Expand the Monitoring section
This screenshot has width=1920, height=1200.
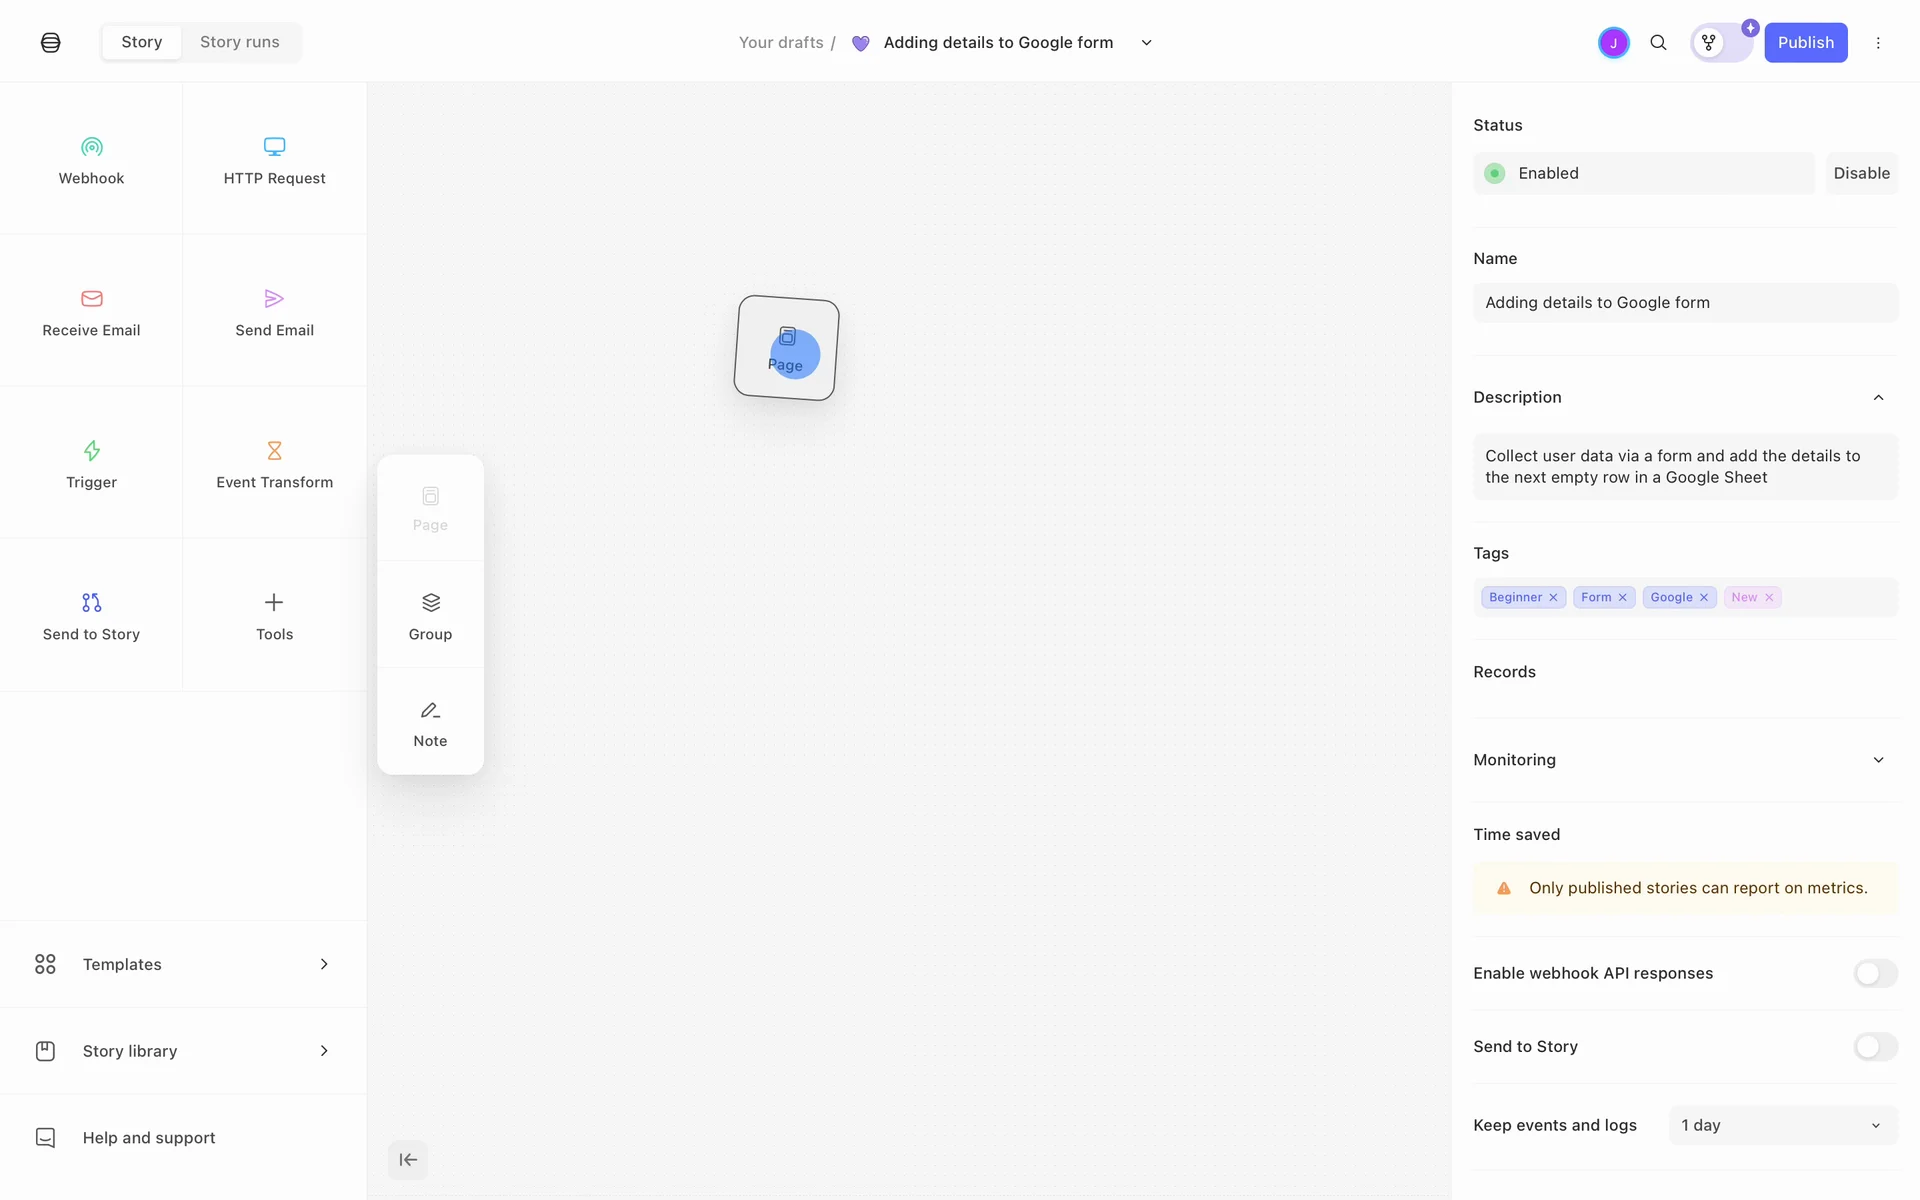click(x=1878, y=760)
